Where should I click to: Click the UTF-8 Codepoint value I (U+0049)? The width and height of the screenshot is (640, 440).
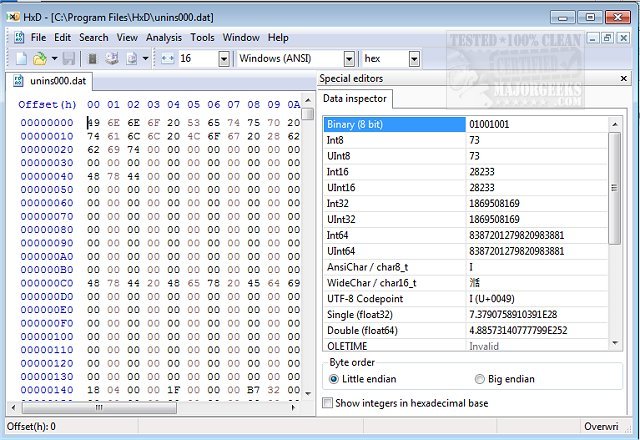pos(491,299)
